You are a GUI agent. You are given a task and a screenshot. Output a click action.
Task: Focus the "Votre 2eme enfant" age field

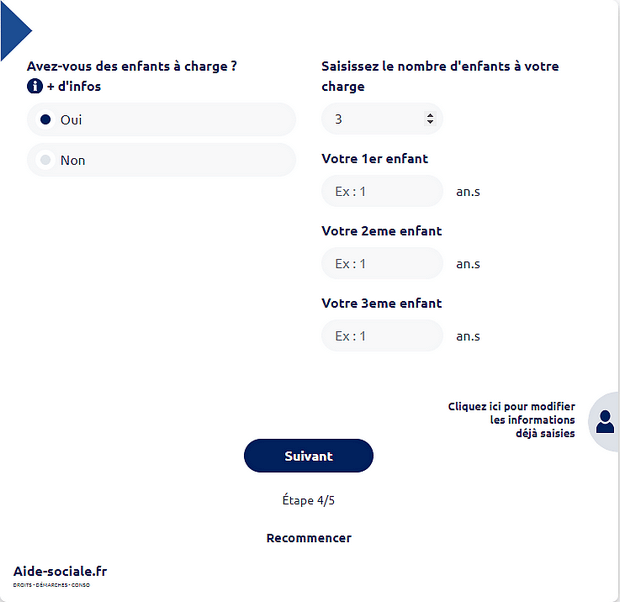(x=382, y=263)
